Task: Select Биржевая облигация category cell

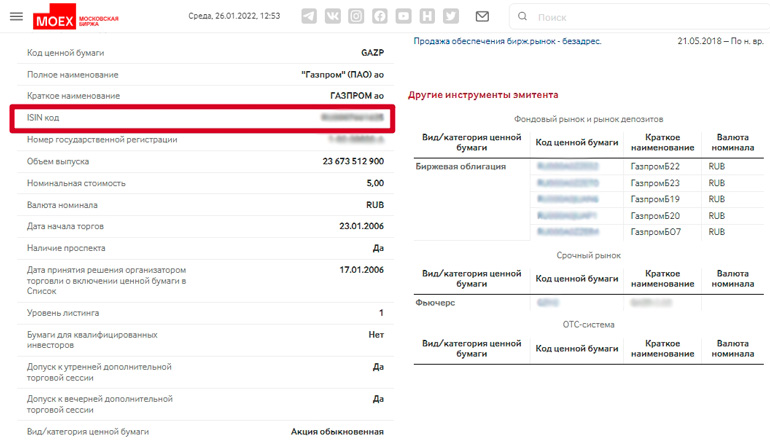Action: click(x=461, y=166)
